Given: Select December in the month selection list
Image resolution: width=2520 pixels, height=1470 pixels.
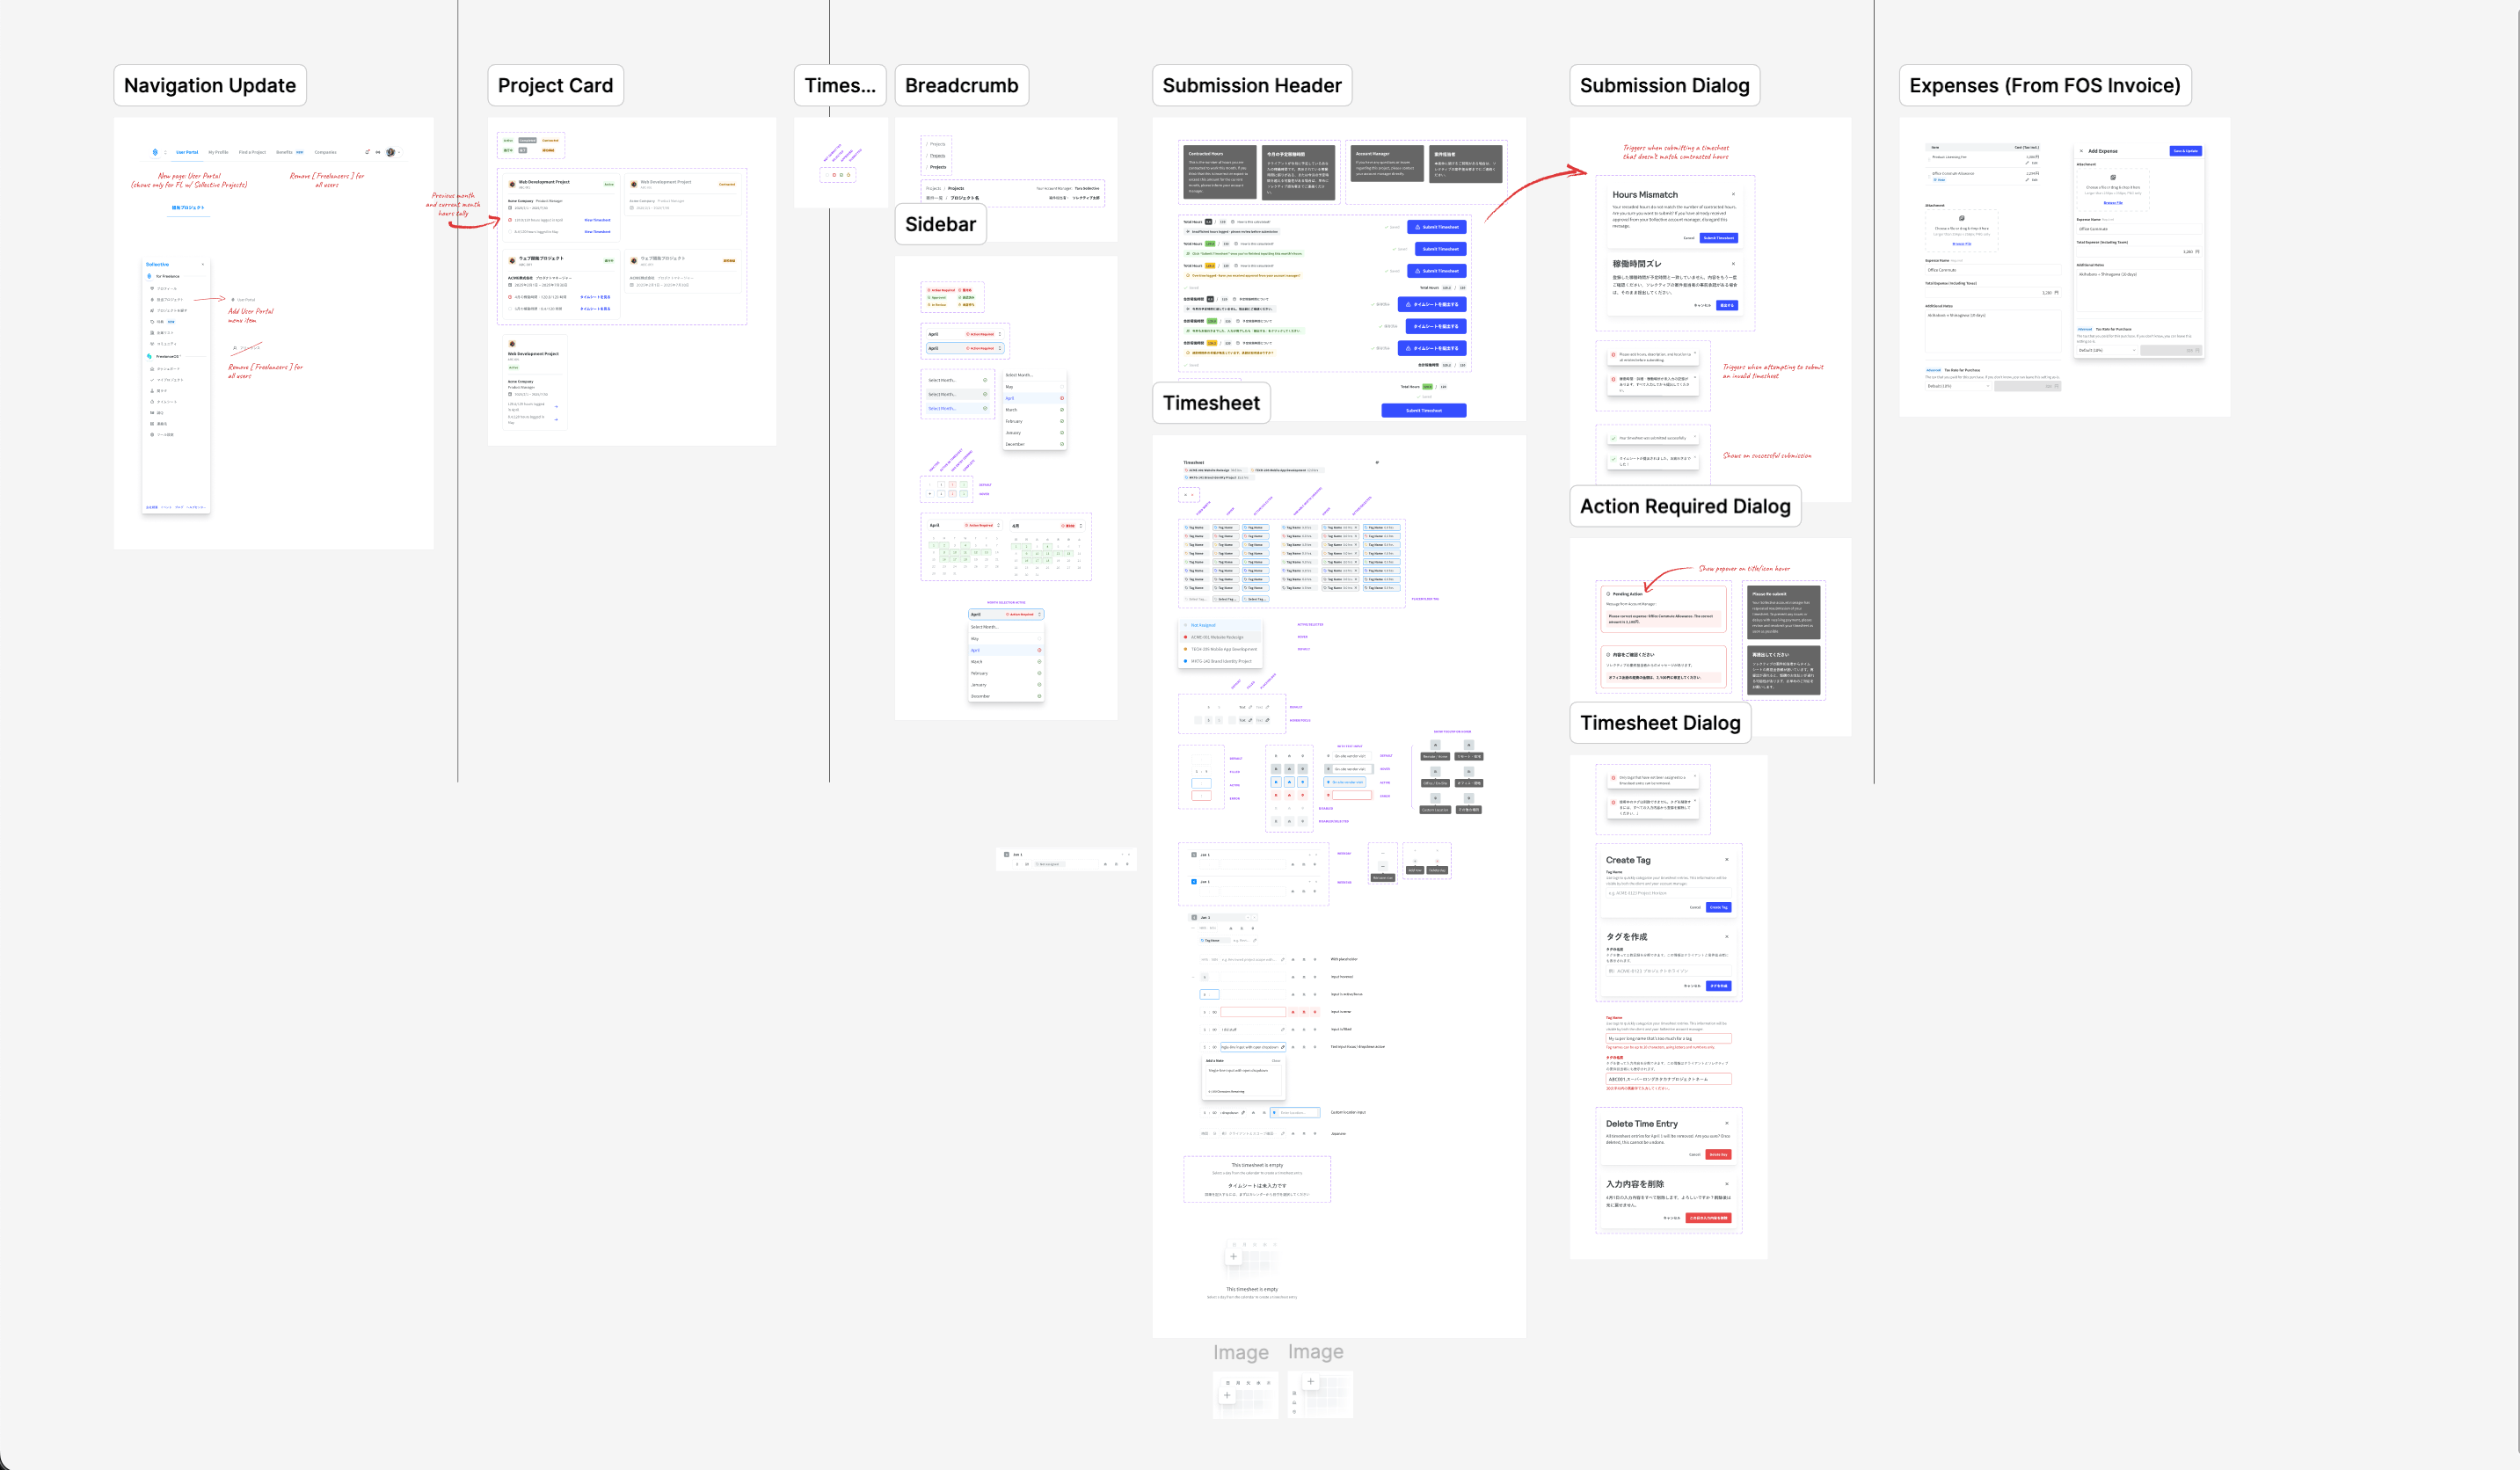Looking at the screenshot, I should pos(1015,444).
